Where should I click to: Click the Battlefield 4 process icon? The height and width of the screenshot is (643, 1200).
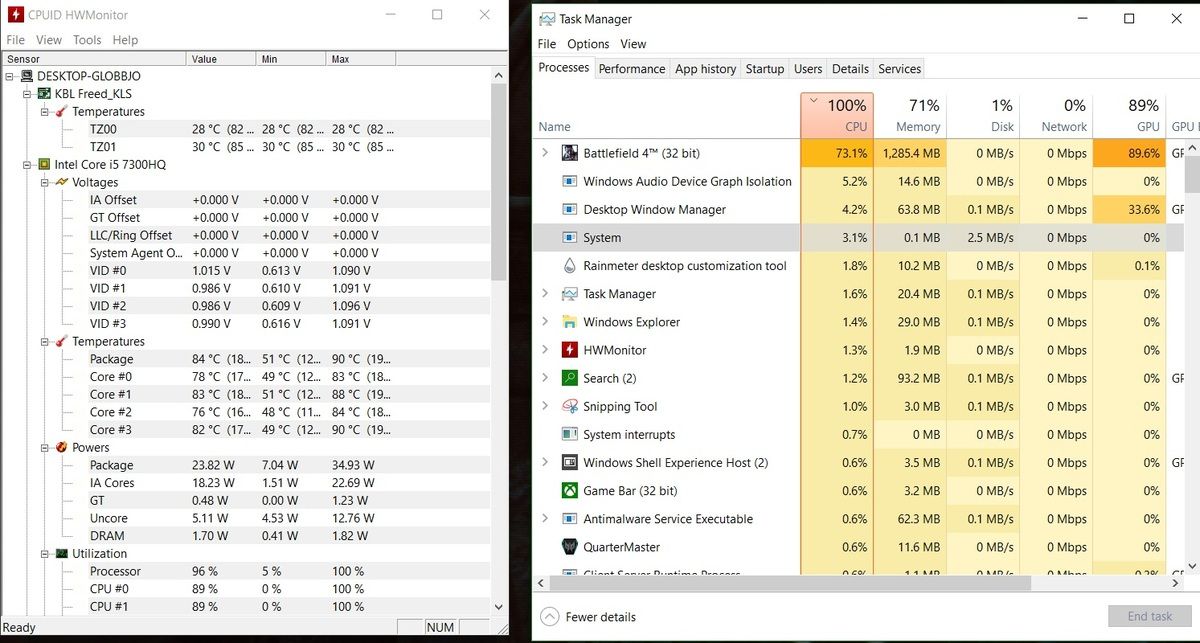pyautogui.click(x=569, y=153)
